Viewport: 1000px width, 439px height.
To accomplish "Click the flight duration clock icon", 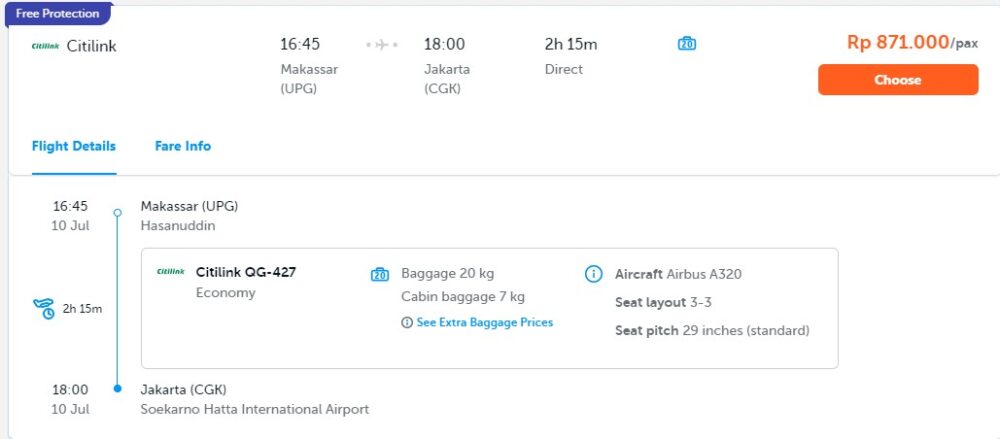I will click(44, 309).
